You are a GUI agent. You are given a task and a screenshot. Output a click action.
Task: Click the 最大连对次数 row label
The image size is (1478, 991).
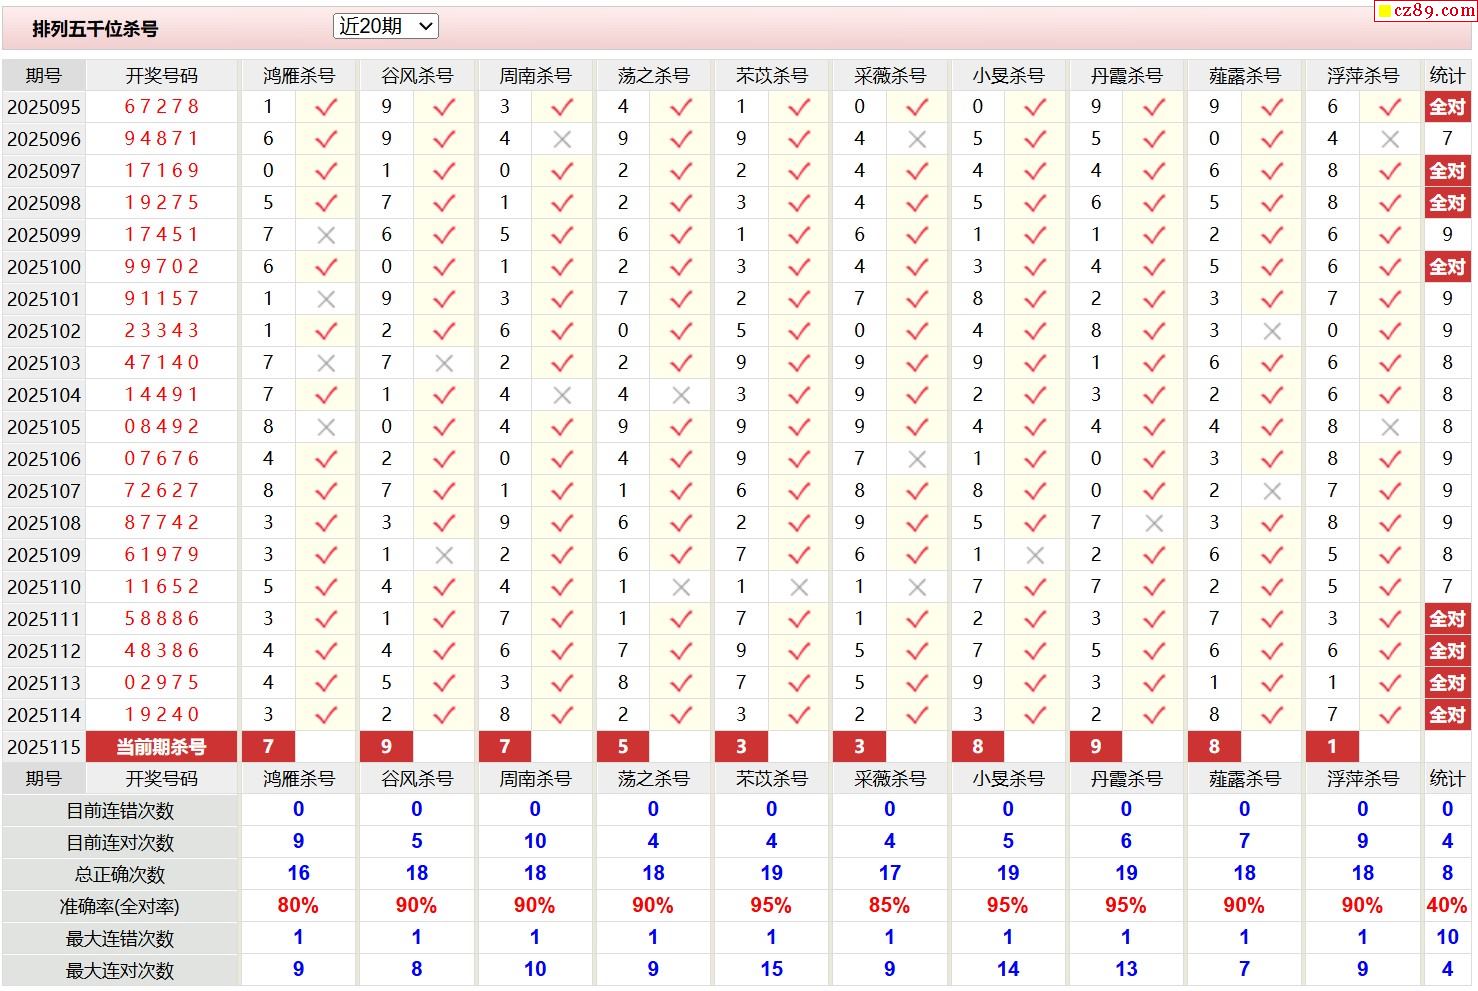coord(120,971)
